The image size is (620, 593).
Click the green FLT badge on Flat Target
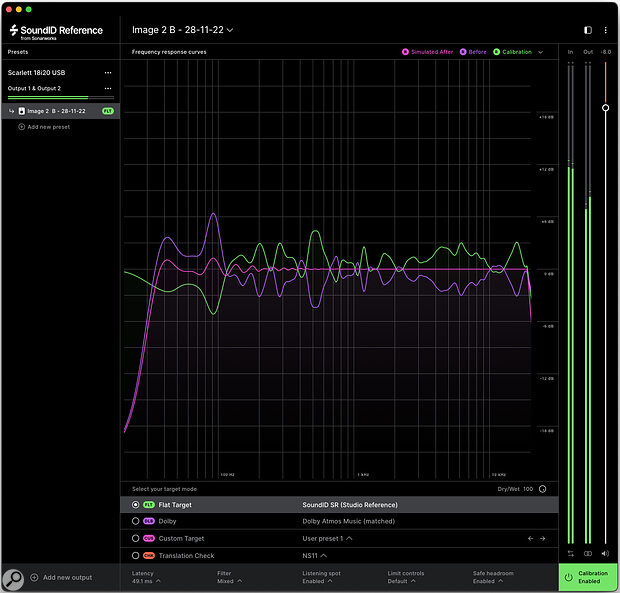(149, 505)
